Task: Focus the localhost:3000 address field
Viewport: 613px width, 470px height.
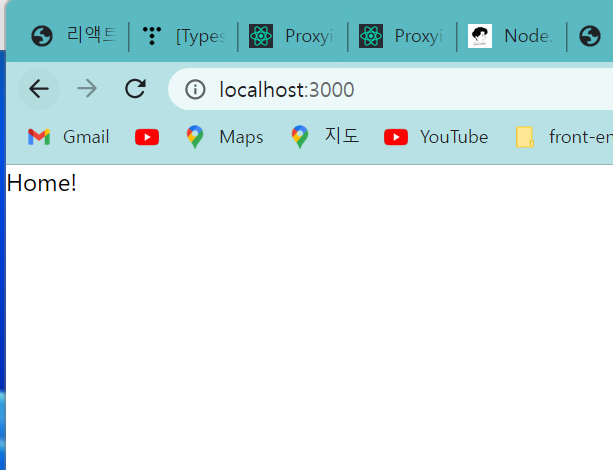Action: click(x=390, y=89)
